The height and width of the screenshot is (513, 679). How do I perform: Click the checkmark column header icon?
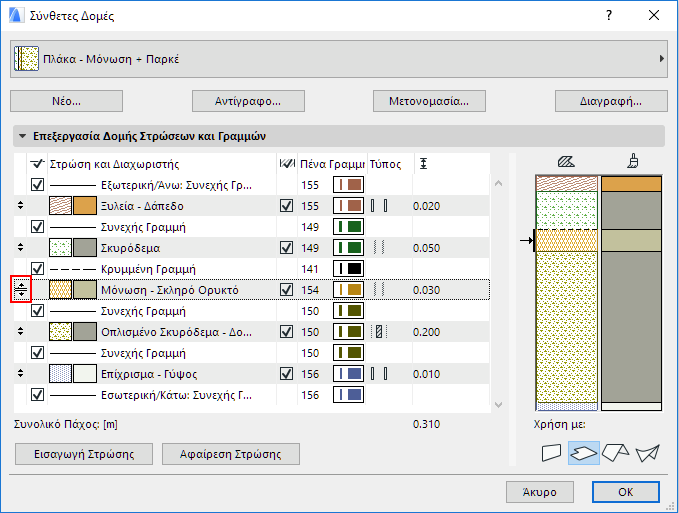coord(37,164)
